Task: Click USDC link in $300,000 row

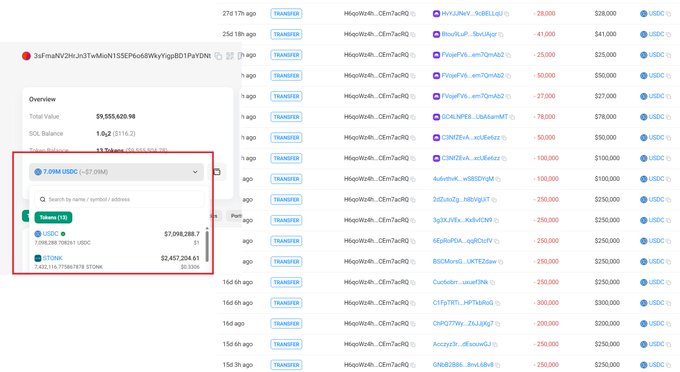Action: 656,303
